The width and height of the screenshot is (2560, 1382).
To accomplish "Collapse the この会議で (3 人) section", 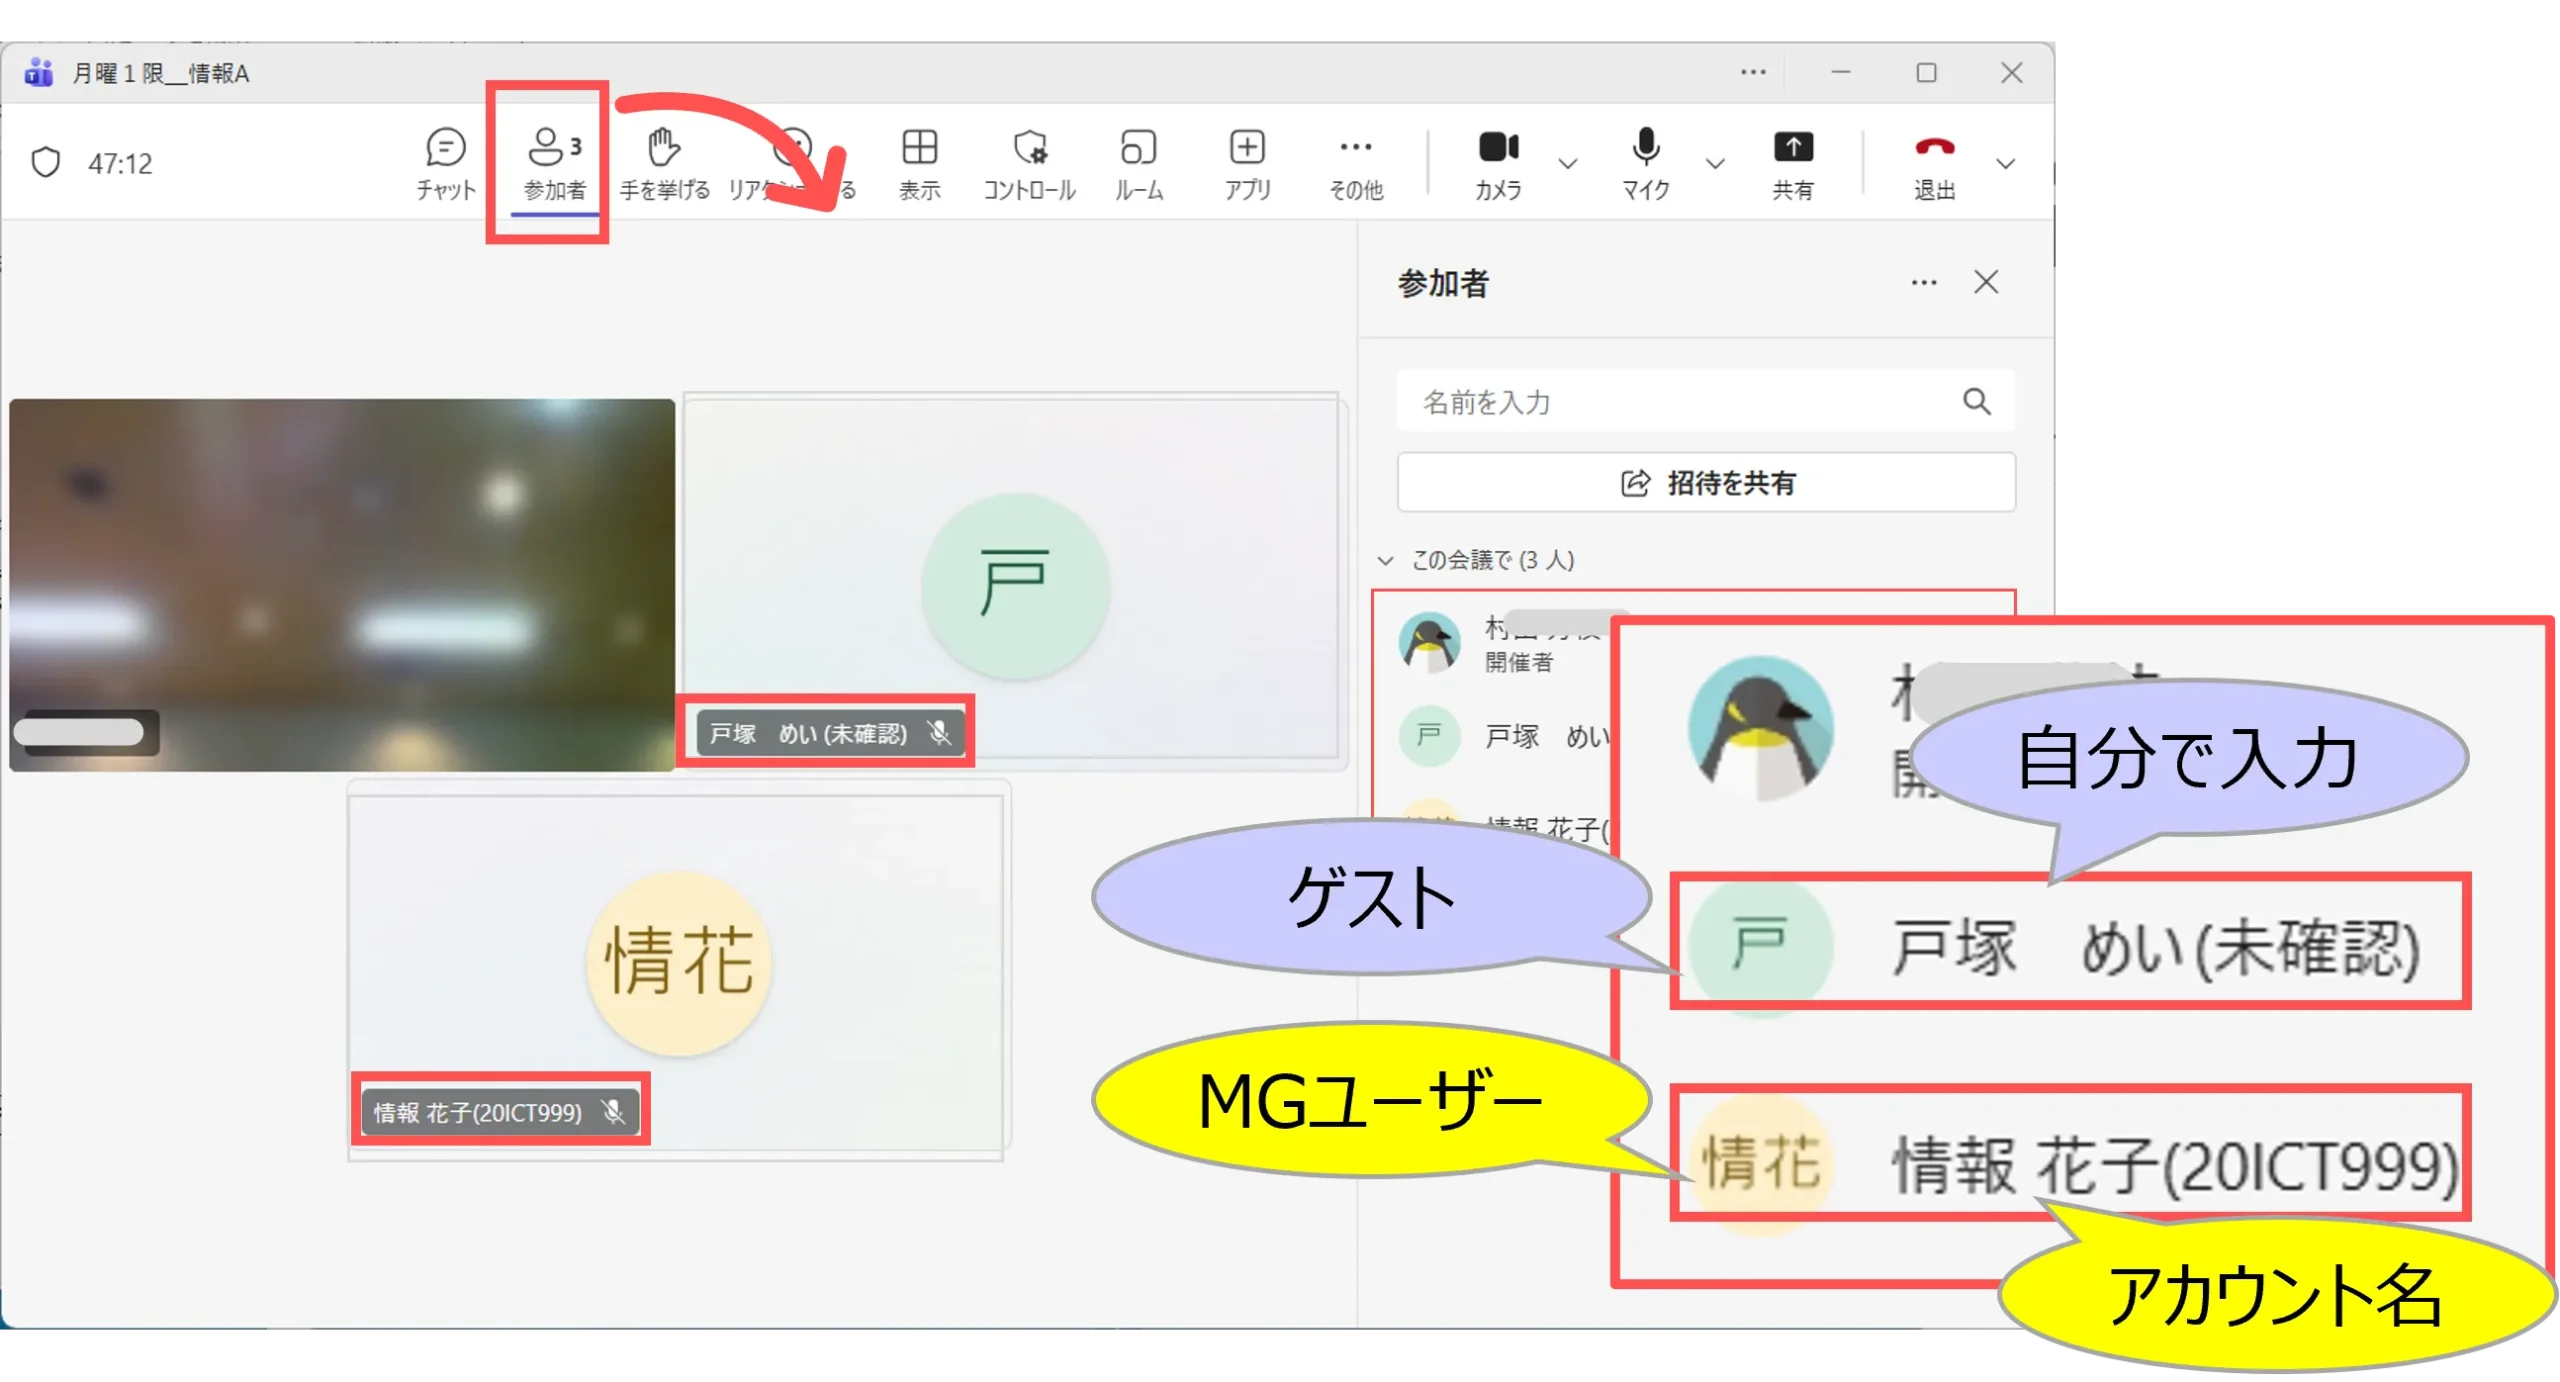I will [x=1385, y=560].
